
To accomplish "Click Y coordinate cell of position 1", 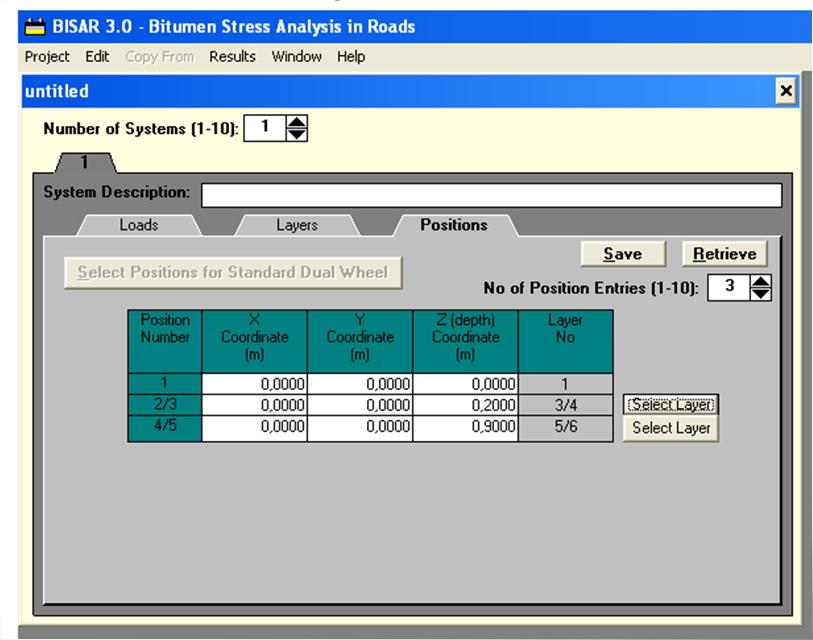I will coord(360,384).
